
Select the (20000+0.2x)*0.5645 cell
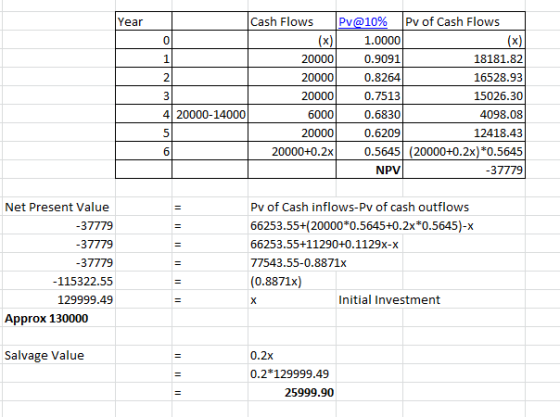point(464,151)
